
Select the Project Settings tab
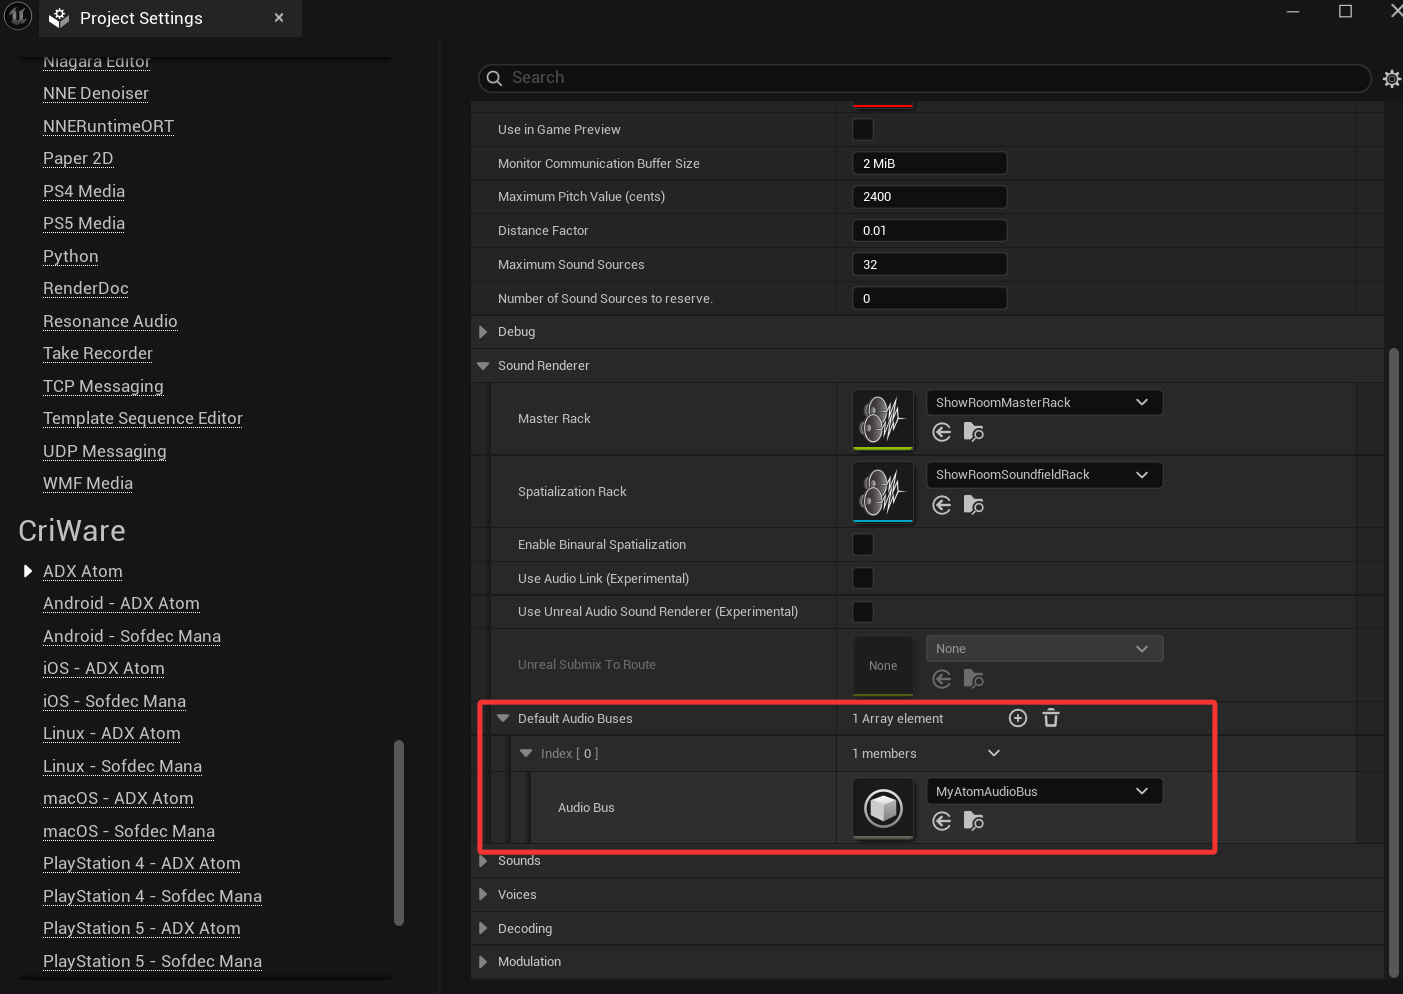[141, 18]
